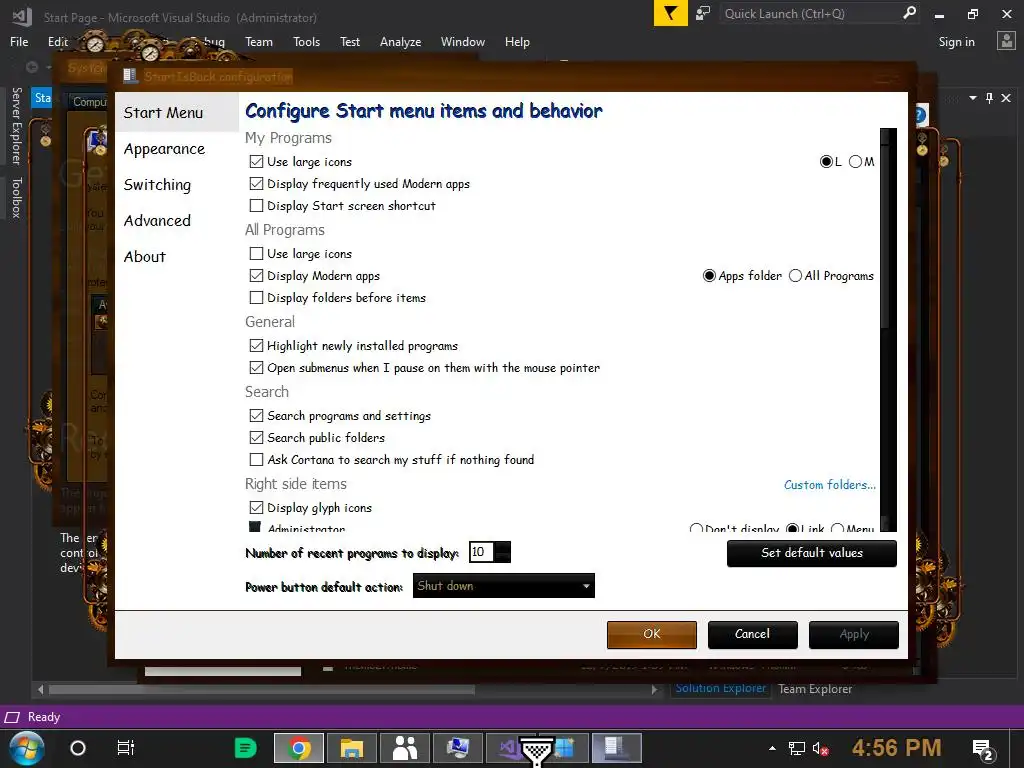Click the blue help icon behind the dialog
Screen dimensions: 1024x768
[919, 116]
